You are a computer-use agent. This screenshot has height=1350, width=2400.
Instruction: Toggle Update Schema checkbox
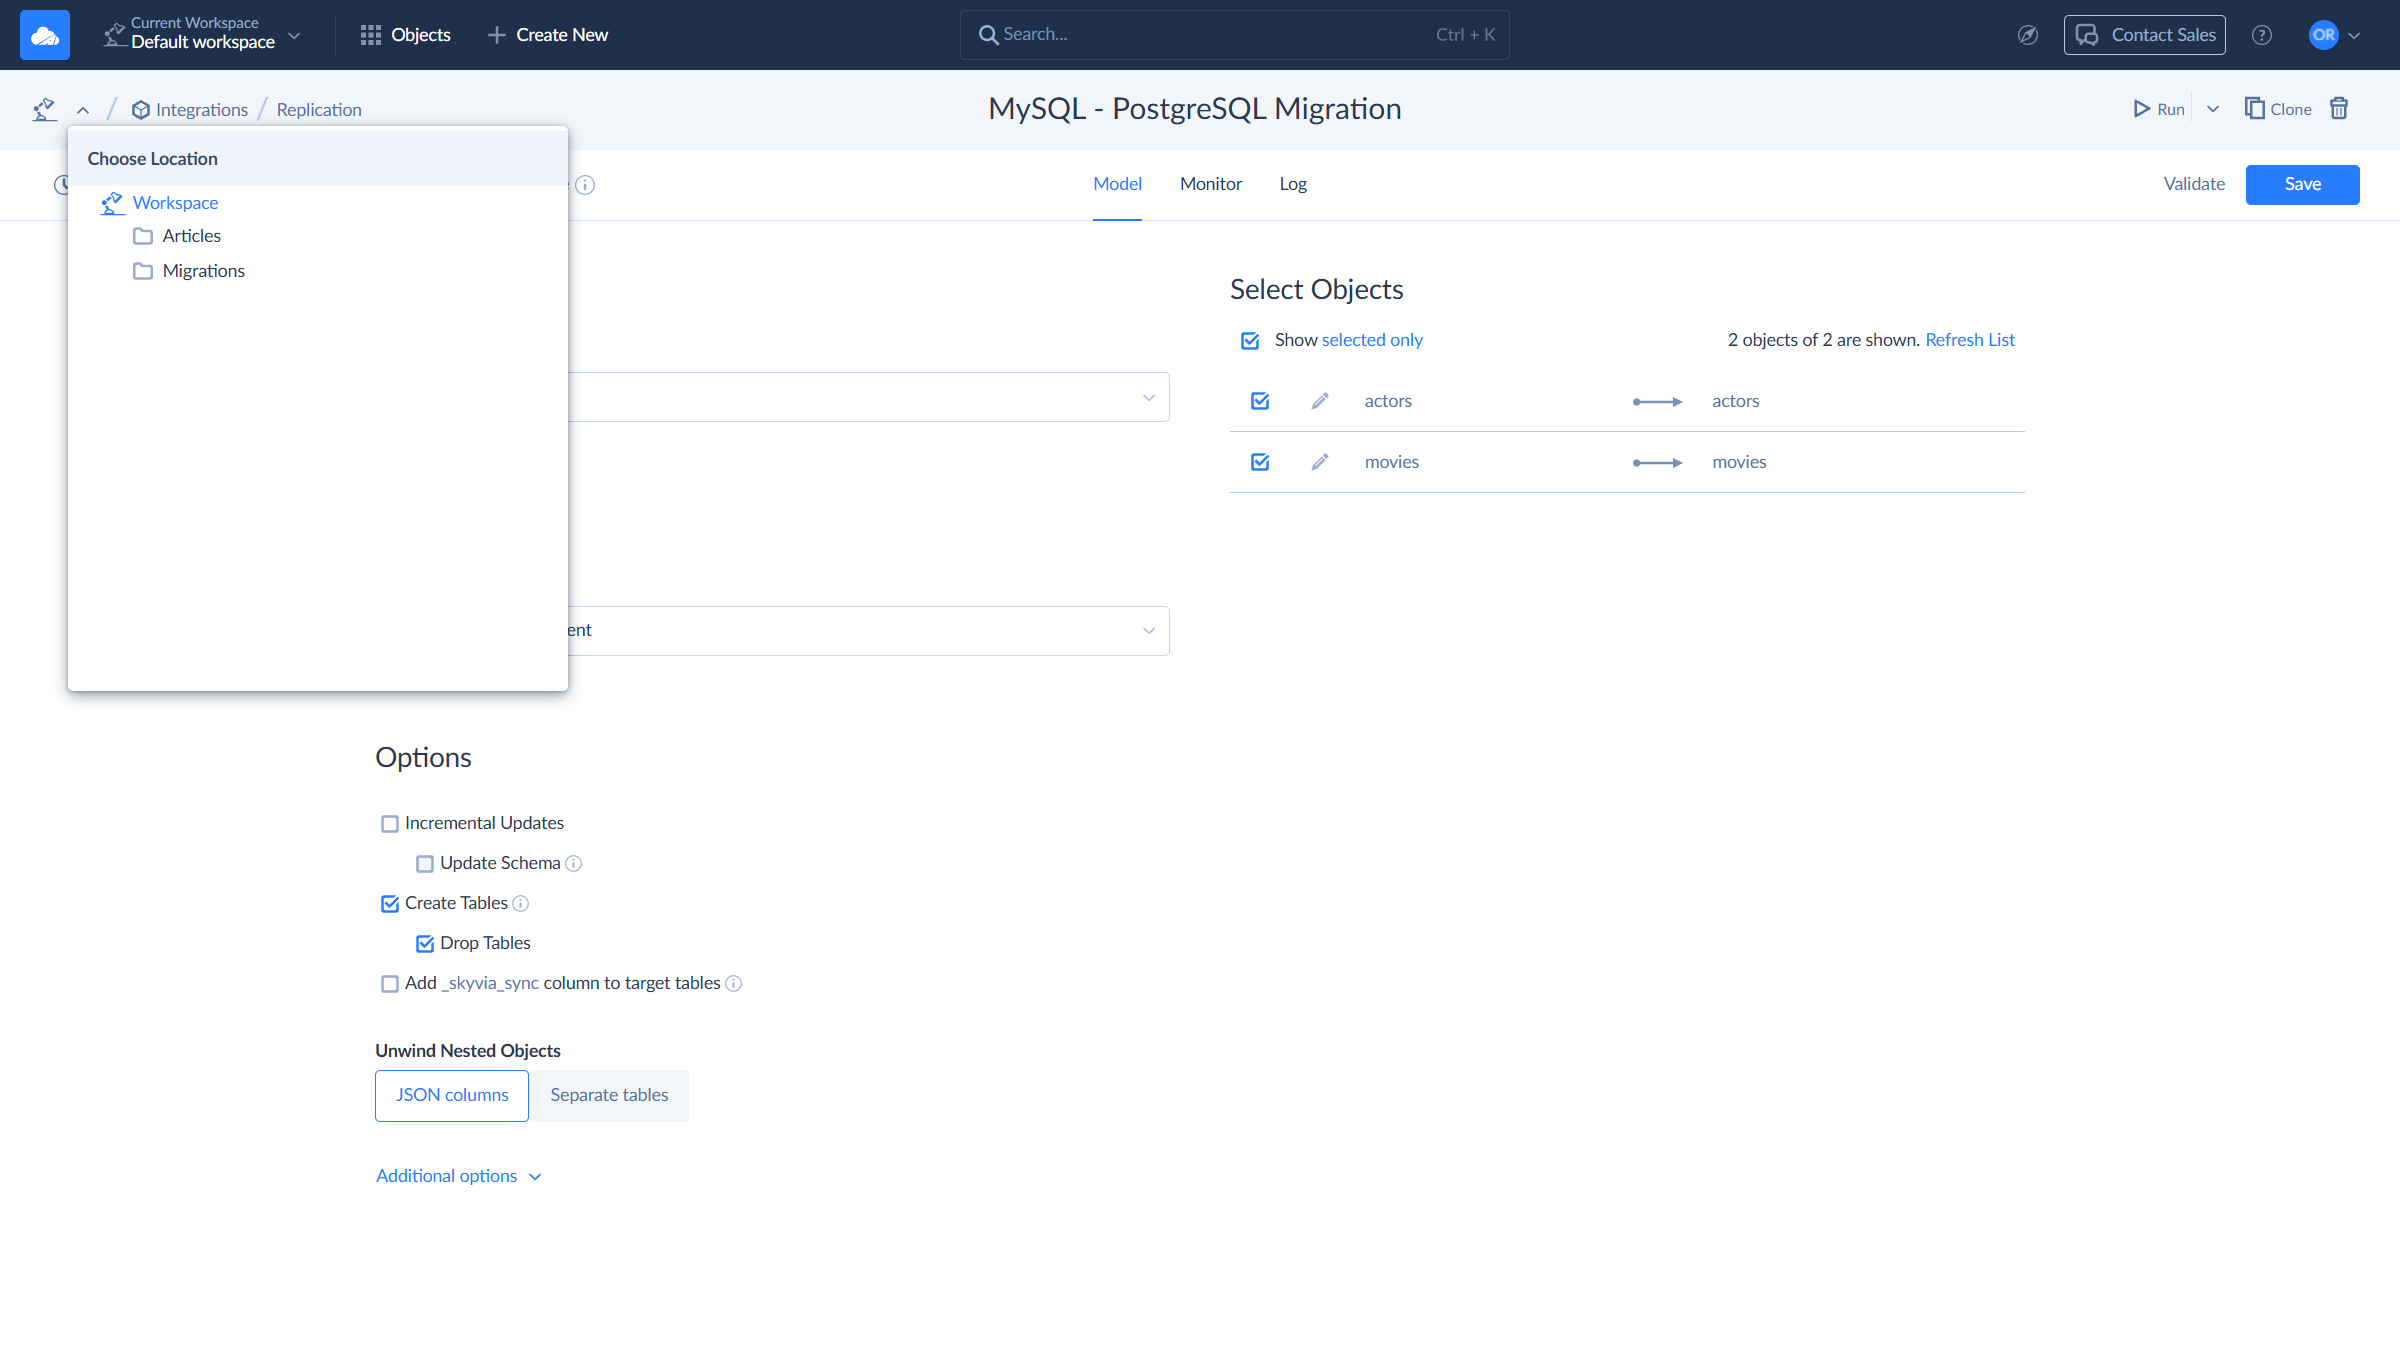tap(425, 864)
